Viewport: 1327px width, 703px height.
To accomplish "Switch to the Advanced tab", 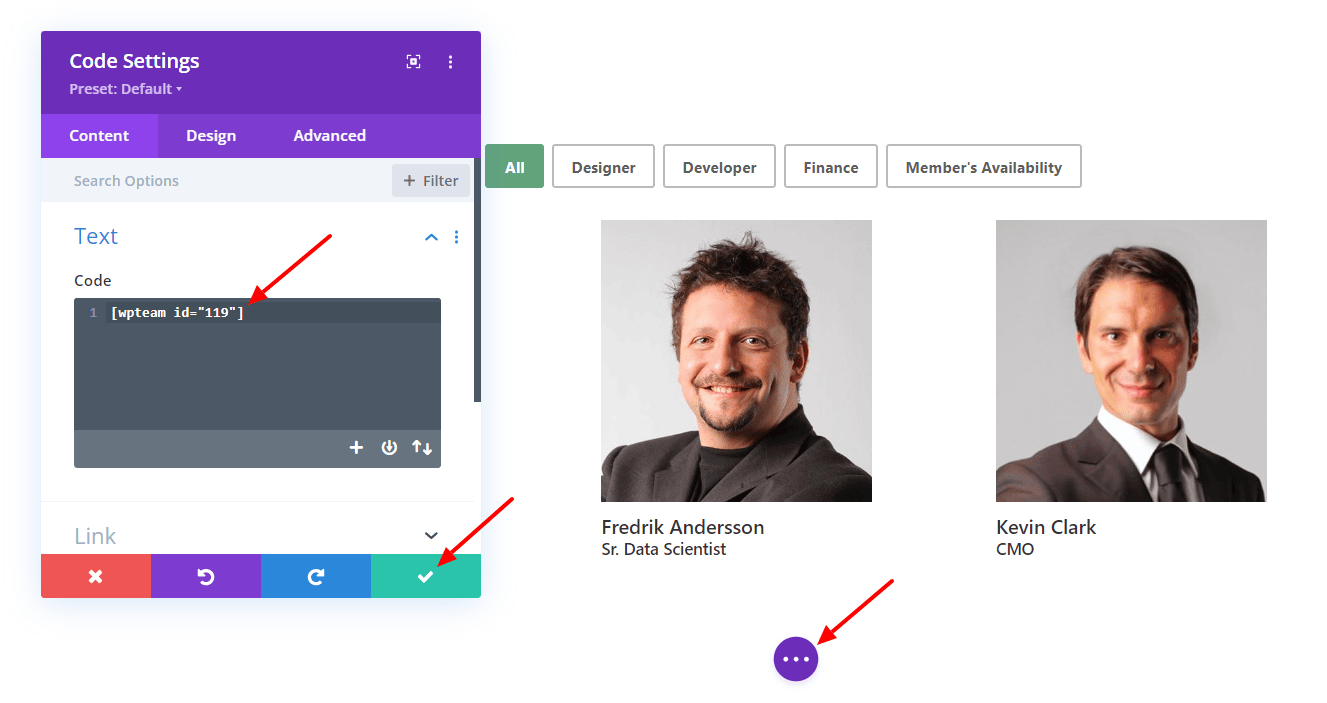I will (x=330, y=136).
